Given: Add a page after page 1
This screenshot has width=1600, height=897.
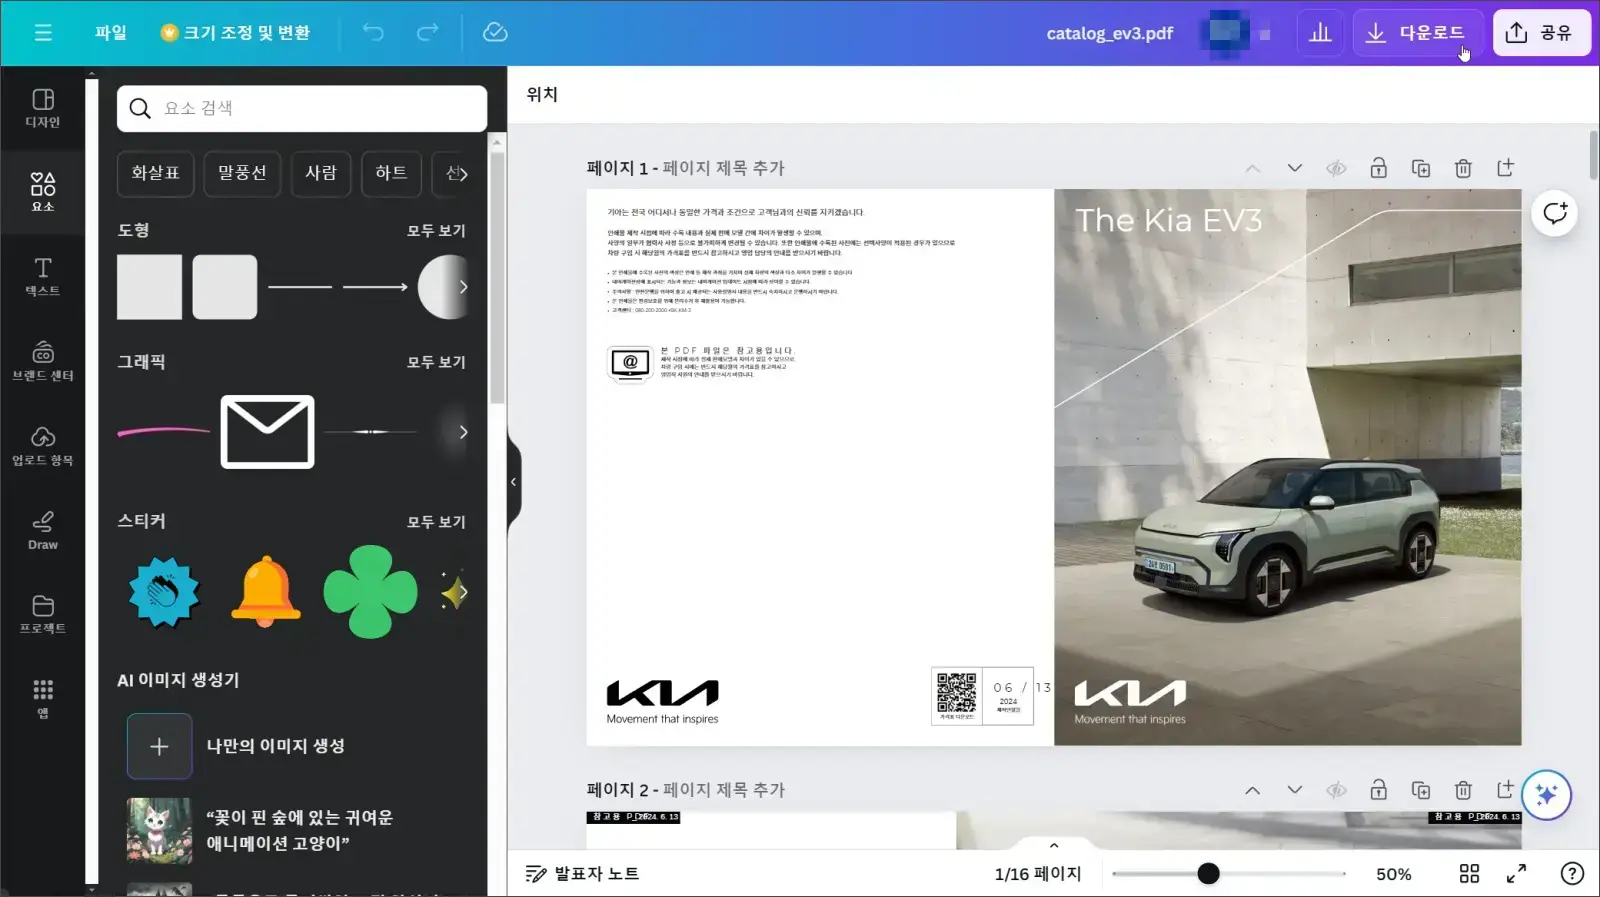Looking at the screenshot, I should click(x=1505, y=168).
